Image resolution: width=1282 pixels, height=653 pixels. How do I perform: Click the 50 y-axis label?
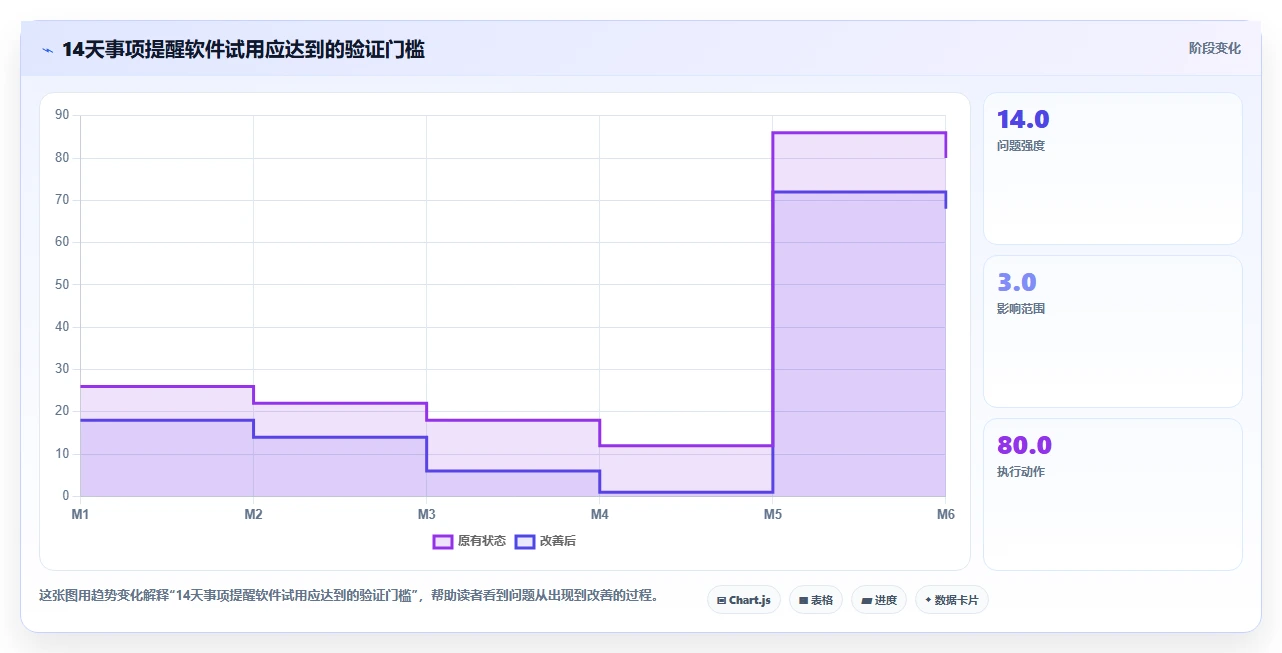[x=62, y=284]
